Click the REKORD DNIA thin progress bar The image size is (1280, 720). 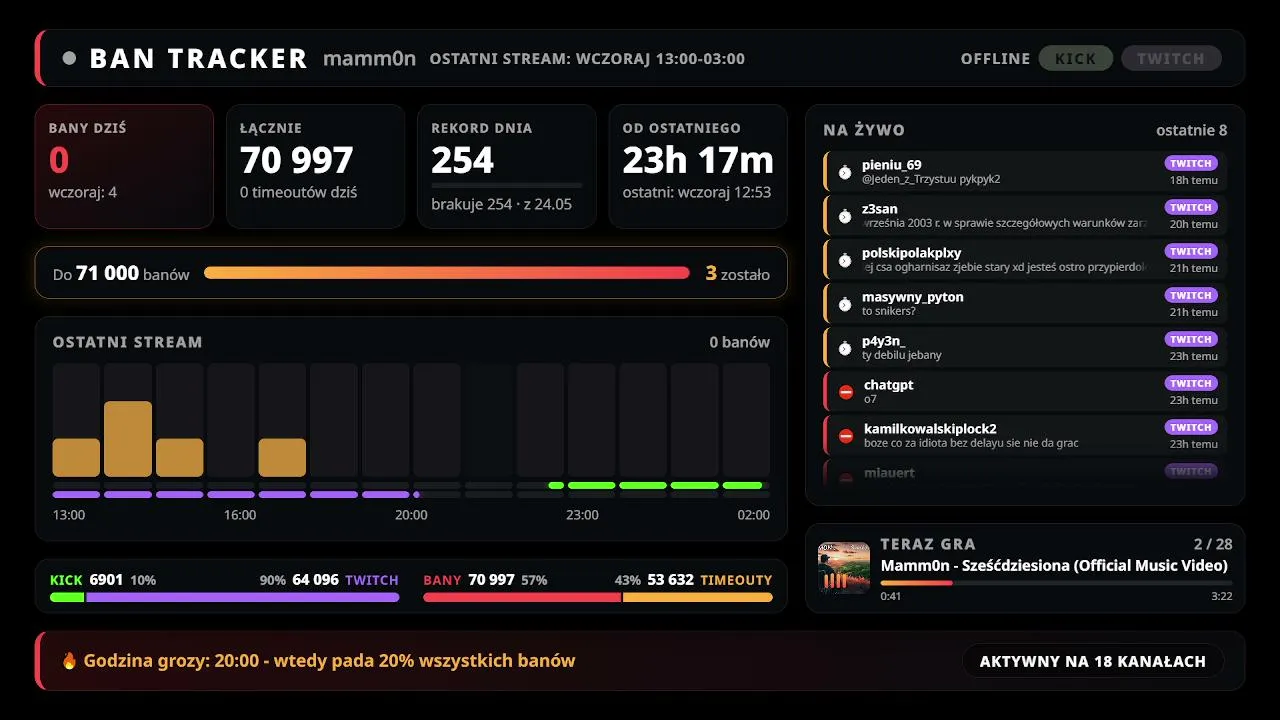[x=507, y=185]
